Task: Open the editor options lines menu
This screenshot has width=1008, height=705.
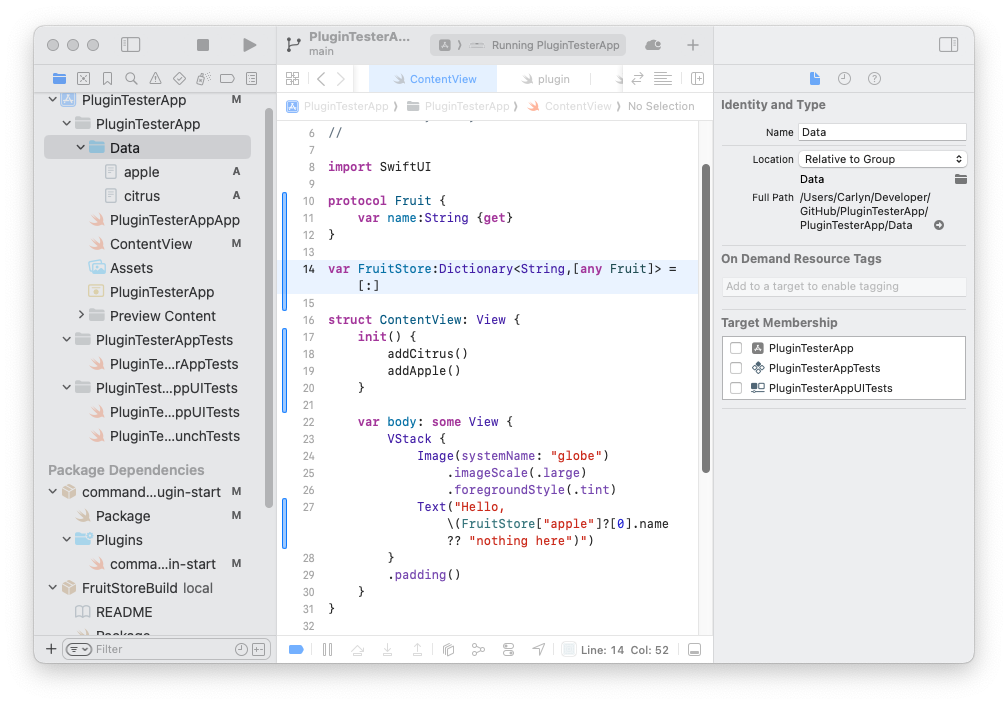Action: coord(663,78)
